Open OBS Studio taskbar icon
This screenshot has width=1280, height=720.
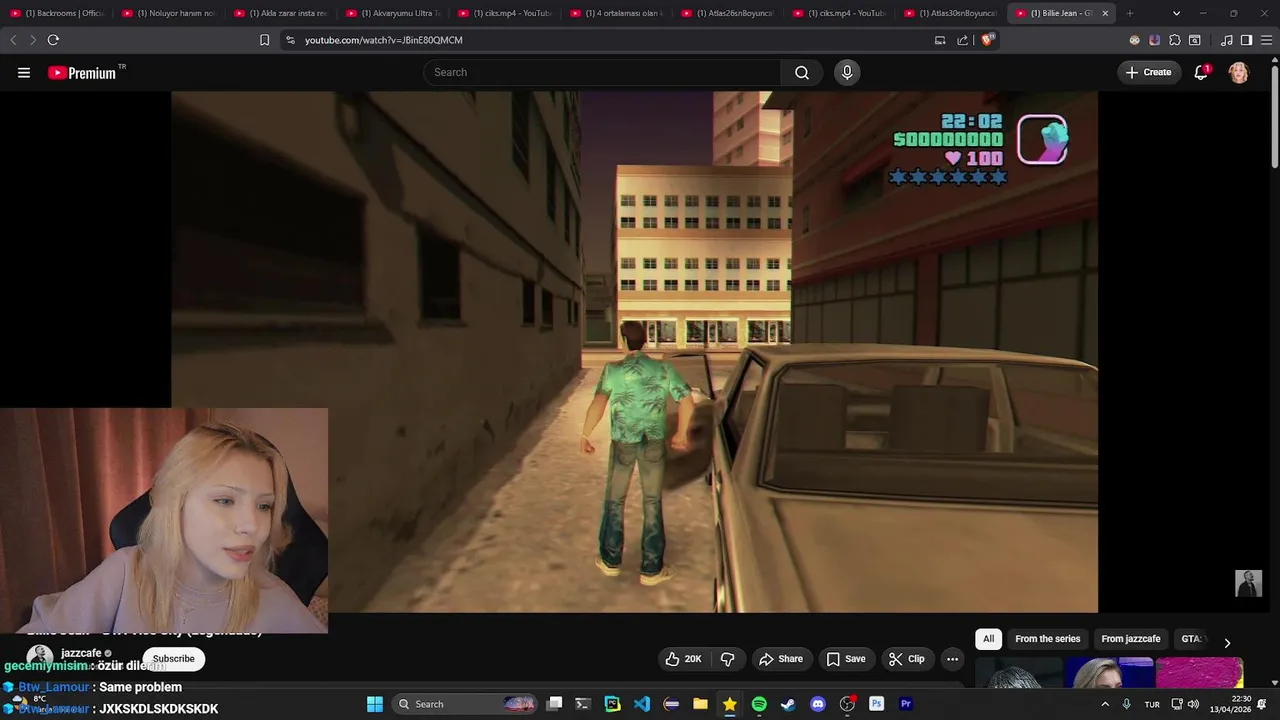click(847, 704)
